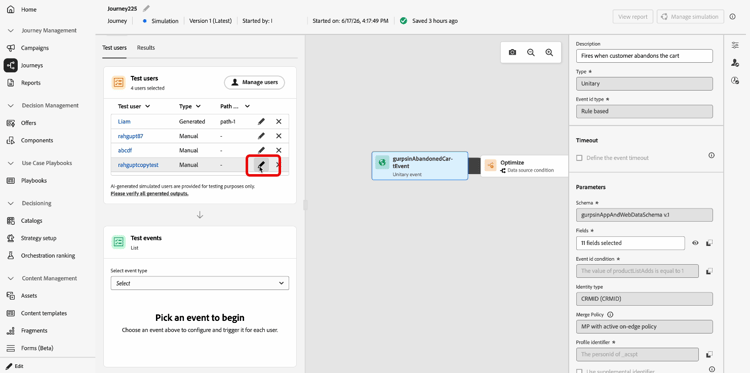This screenshot has height=373, width=750.
Task: Switch to the Results tab
Action: (x=146, y=48)
